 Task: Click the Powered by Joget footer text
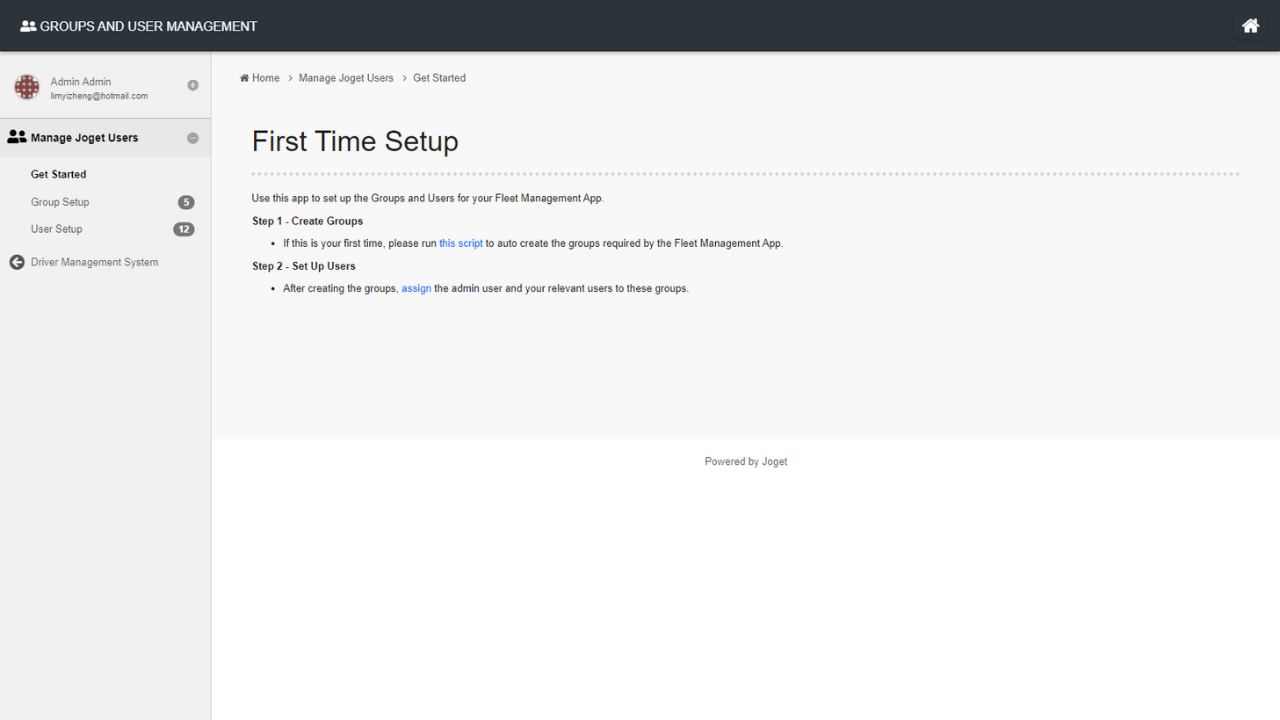tap(746, 462)
